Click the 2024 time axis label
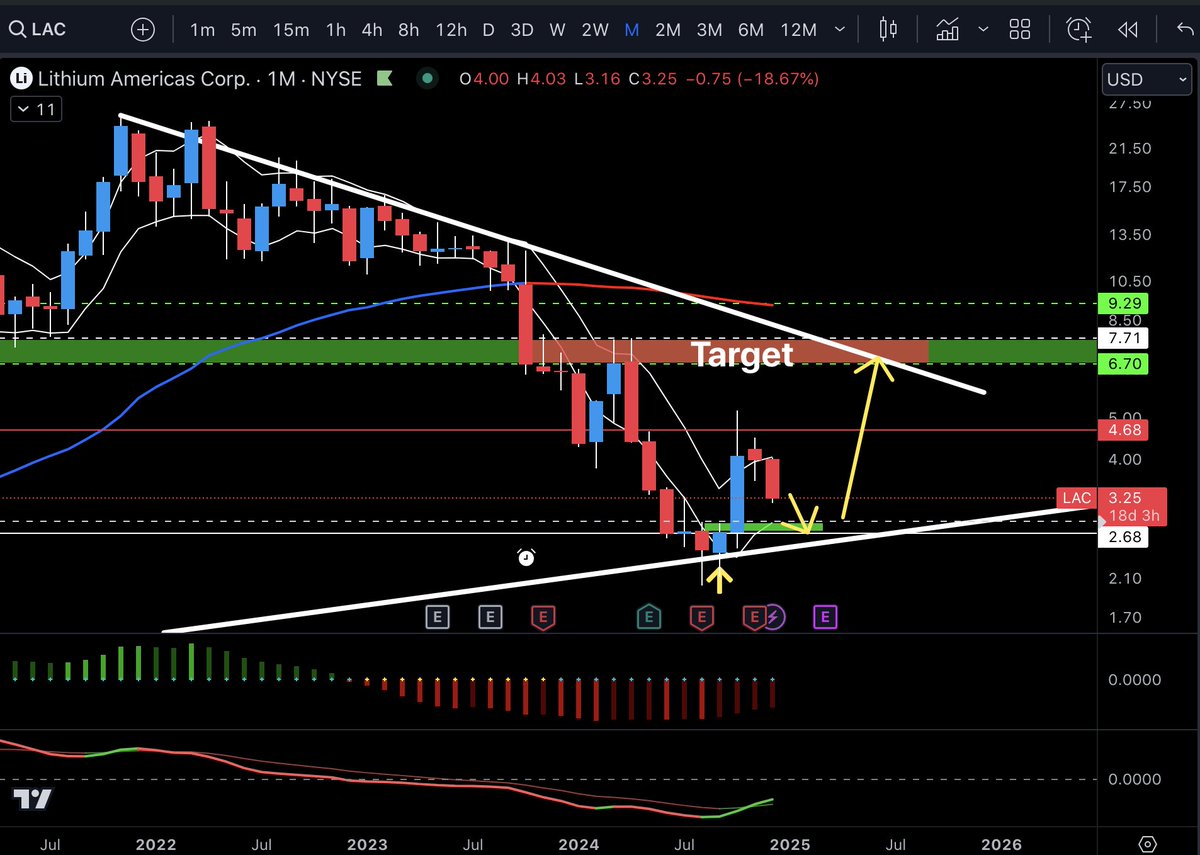 (579, 843)
